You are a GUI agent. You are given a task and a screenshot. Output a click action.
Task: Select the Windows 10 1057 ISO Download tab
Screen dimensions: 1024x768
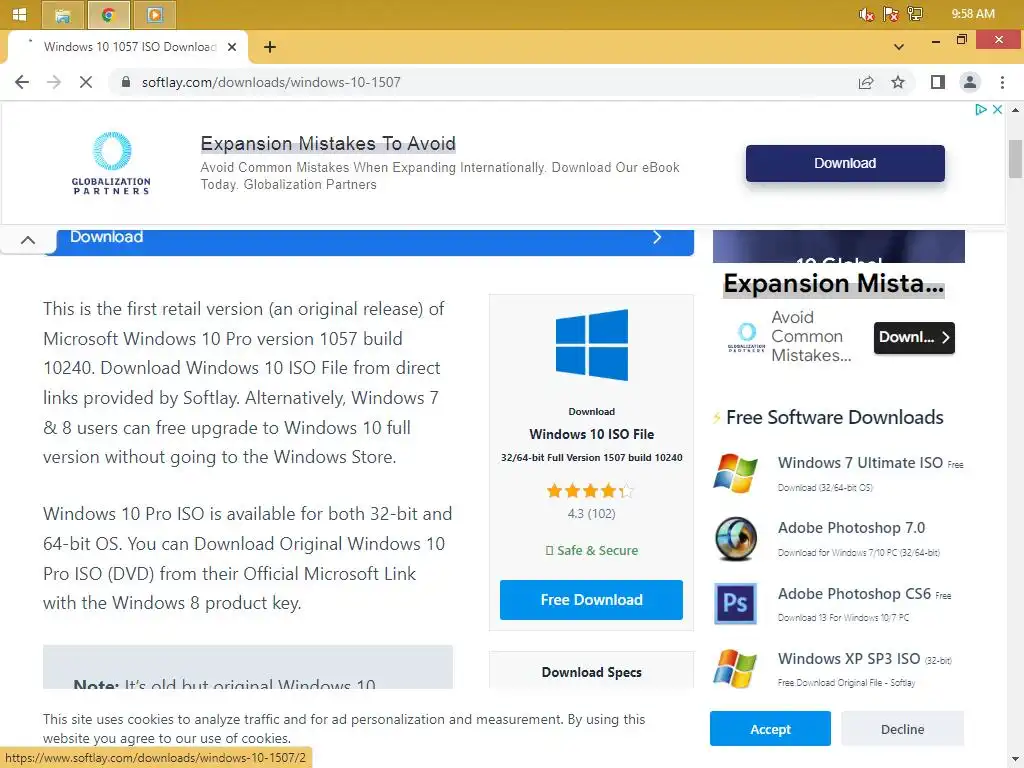[x=128, y=47]
